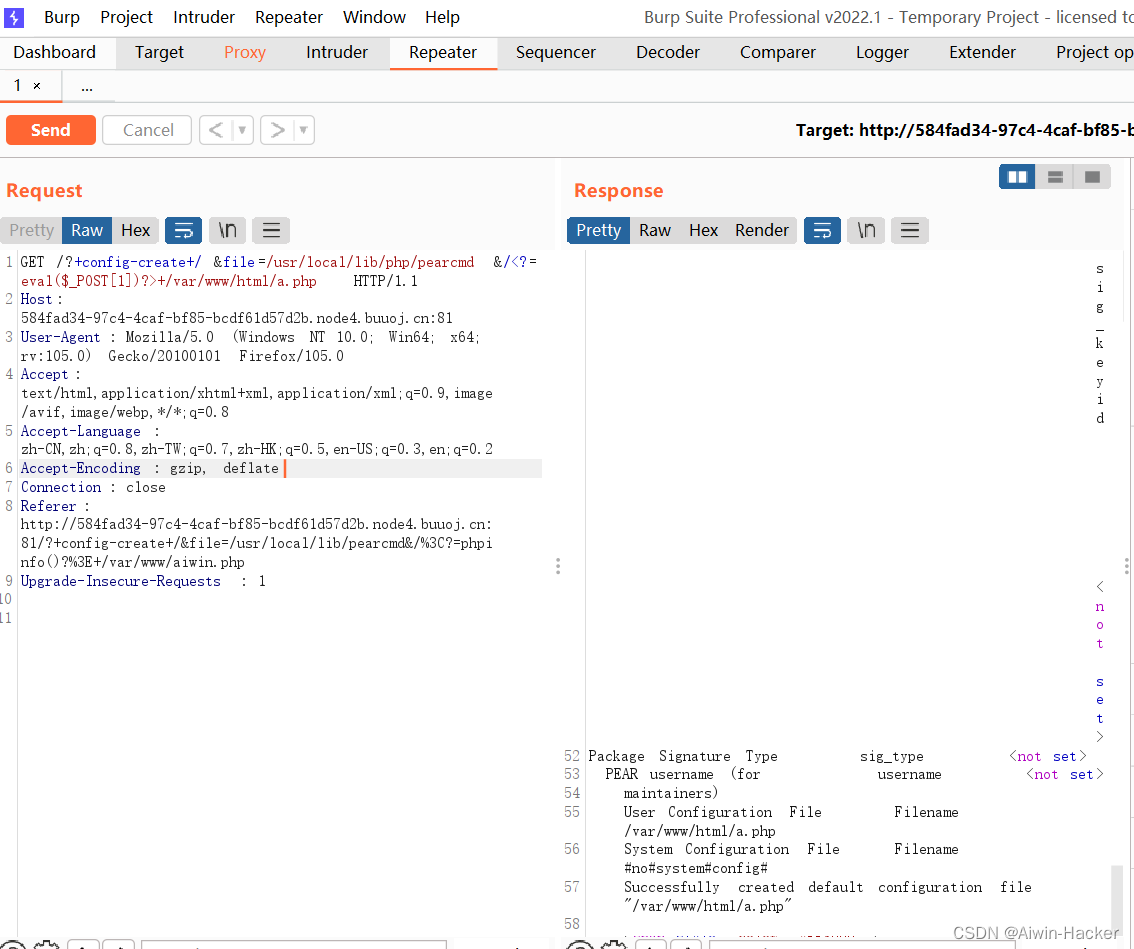Select Repeater sub-tab 1
The height and width of the screenshot is (949, 1134).
[18, 86]
